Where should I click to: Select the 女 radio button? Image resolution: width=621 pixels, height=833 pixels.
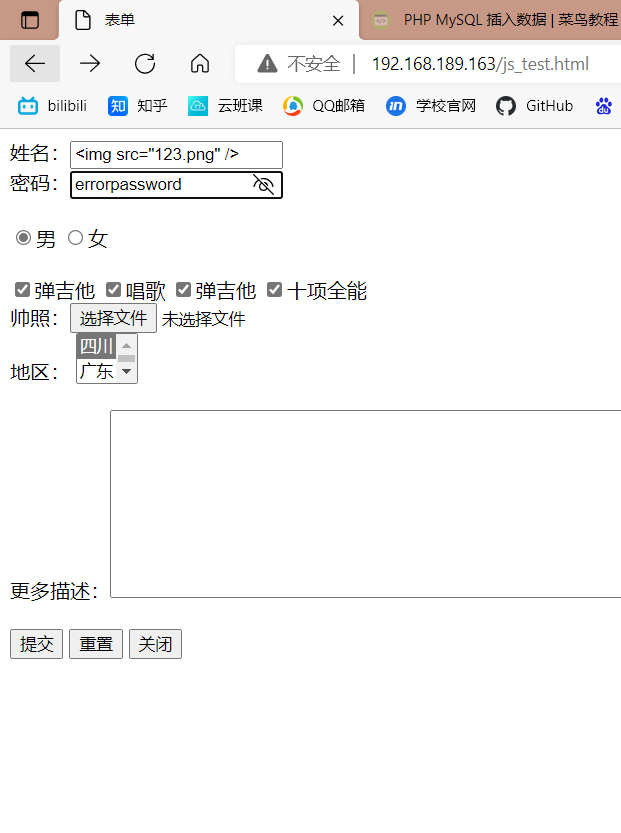[x=75, y=237]
